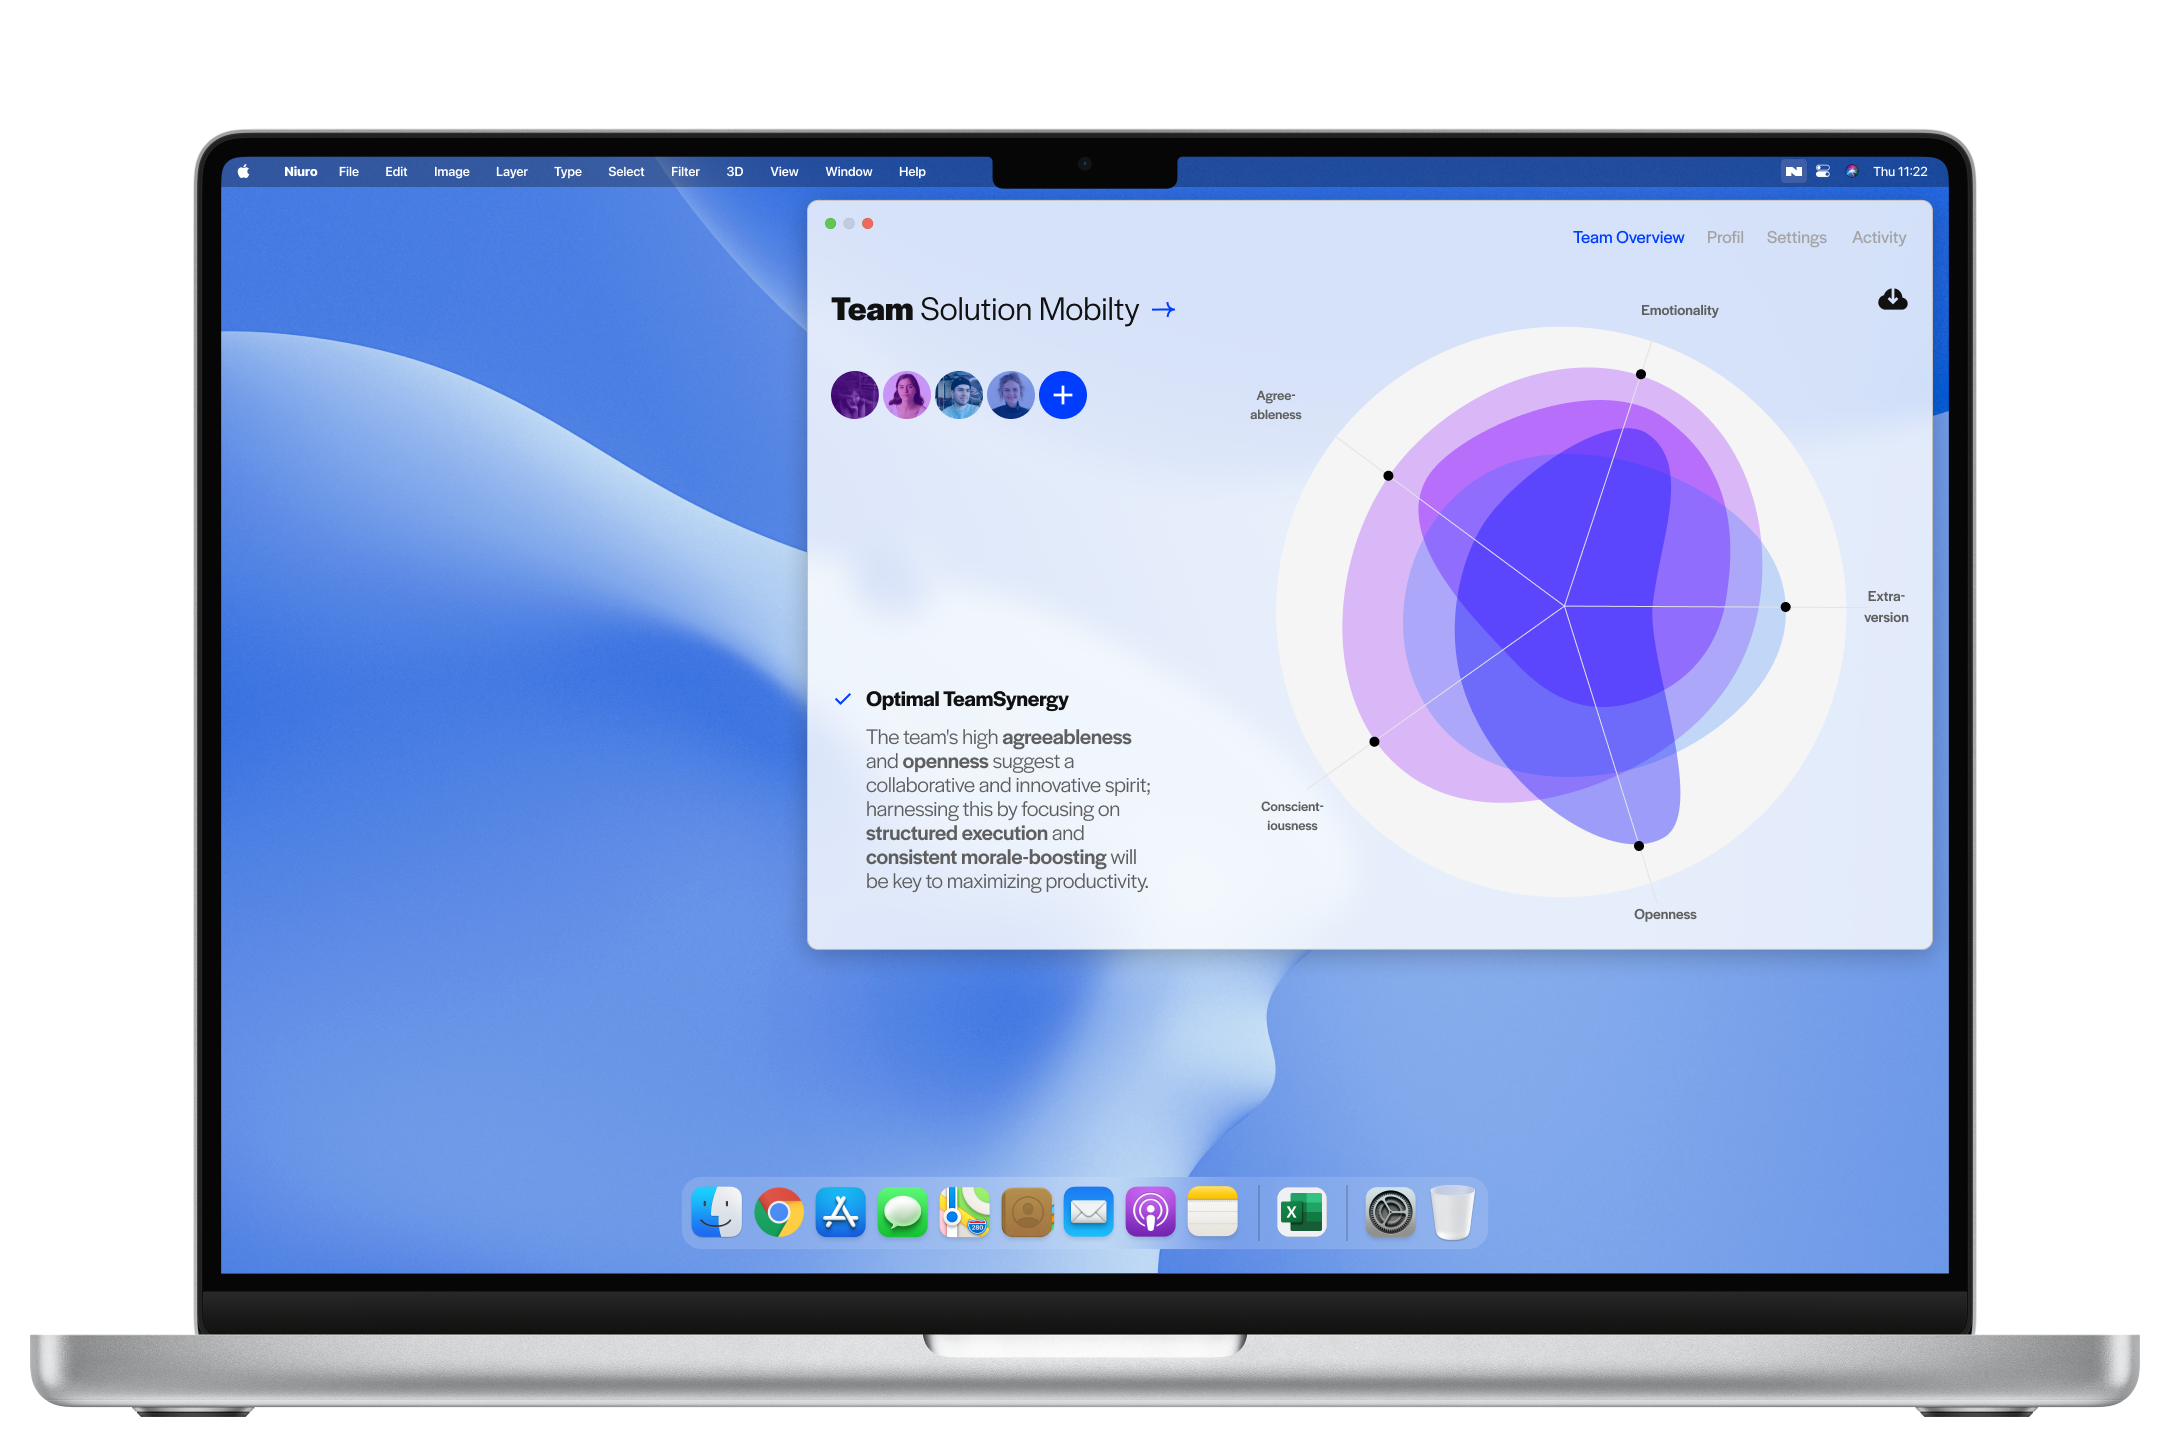Switch to the Activity tab
The height and width of the screenshot is (1430, 2170).
pyautogui.click(x=1878, y=238)
